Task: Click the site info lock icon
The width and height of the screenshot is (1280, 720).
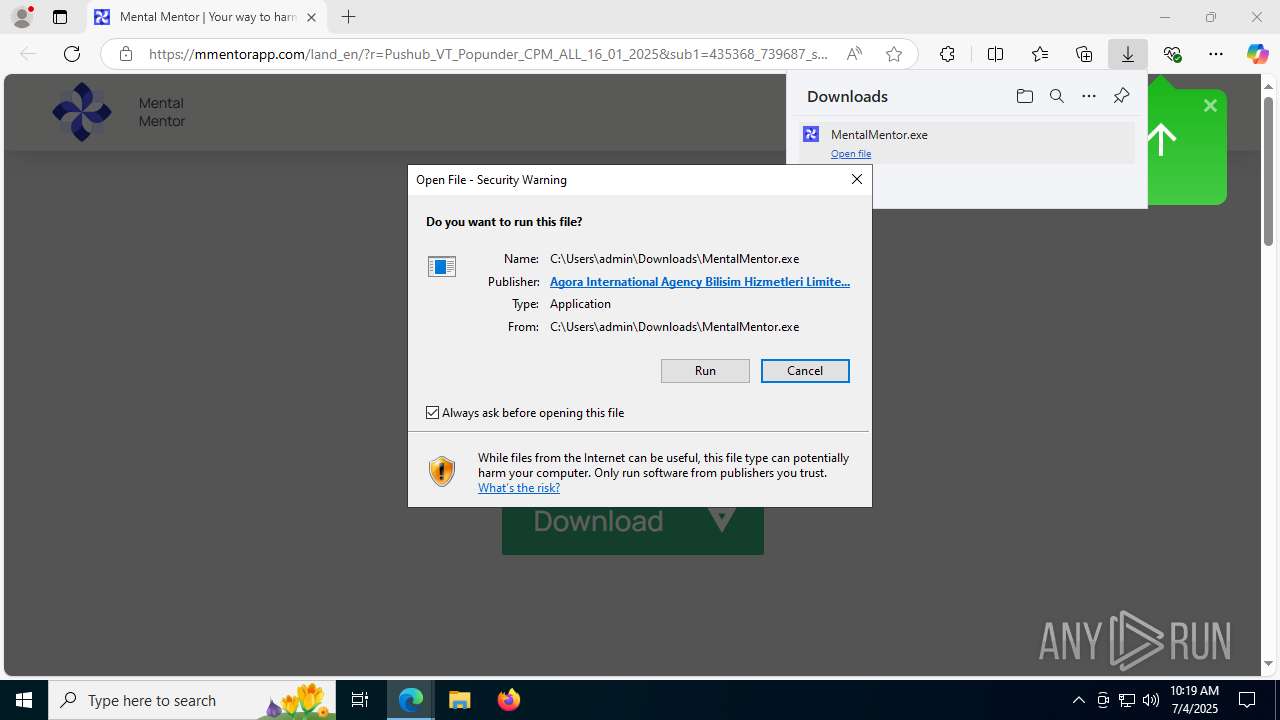Action: tap(126, 54)
